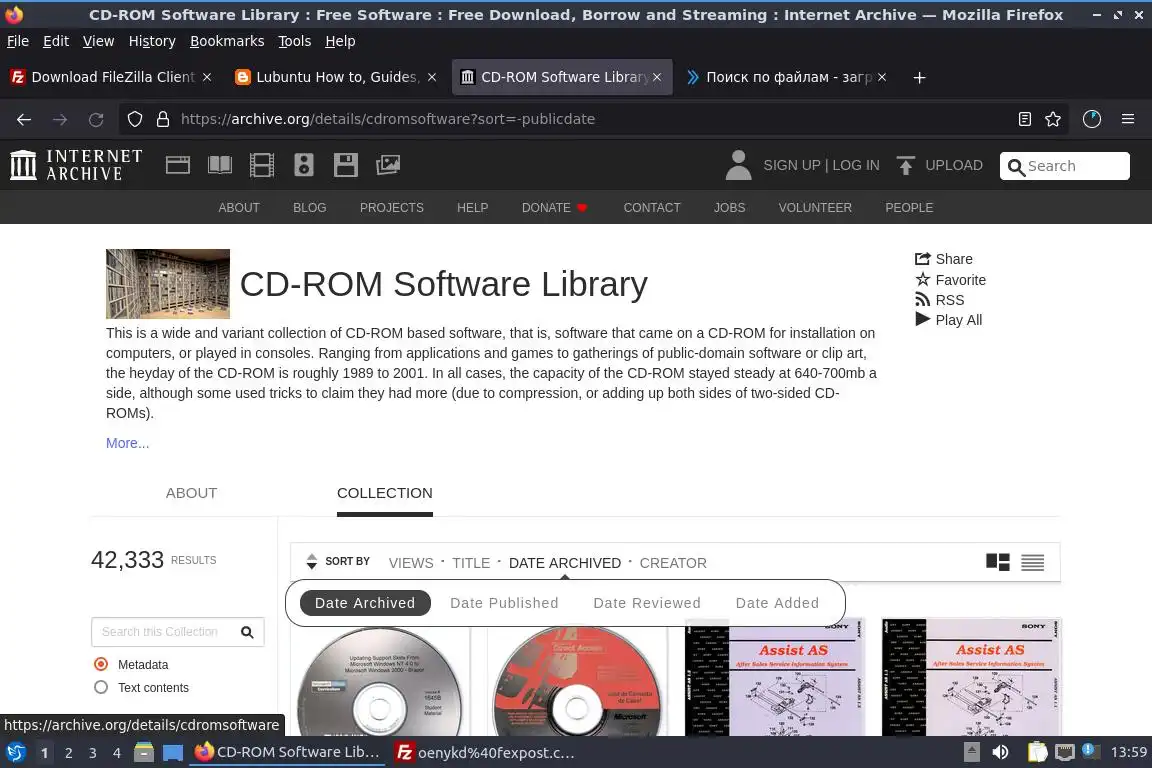Choose Date Reviewed sort option
The width and height of the screenshot is (1152, 768).
click(647, 603)
